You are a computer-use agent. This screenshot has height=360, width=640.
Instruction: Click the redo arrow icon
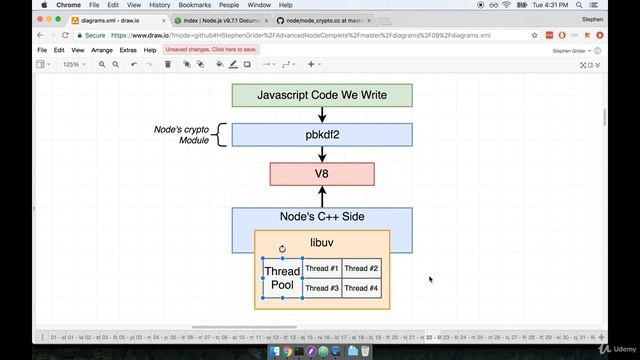149,64
